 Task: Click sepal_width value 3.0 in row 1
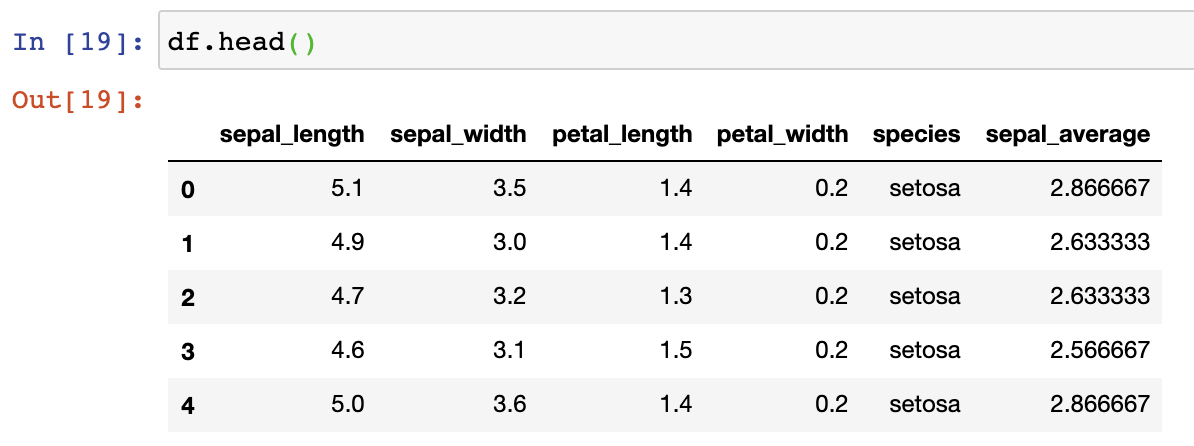coord(508,242)
